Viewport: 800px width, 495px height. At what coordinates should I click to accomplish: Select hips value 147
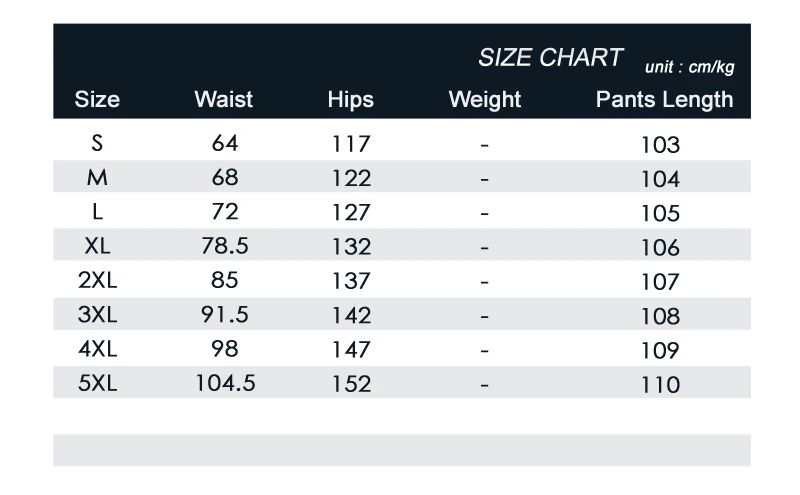351,349
